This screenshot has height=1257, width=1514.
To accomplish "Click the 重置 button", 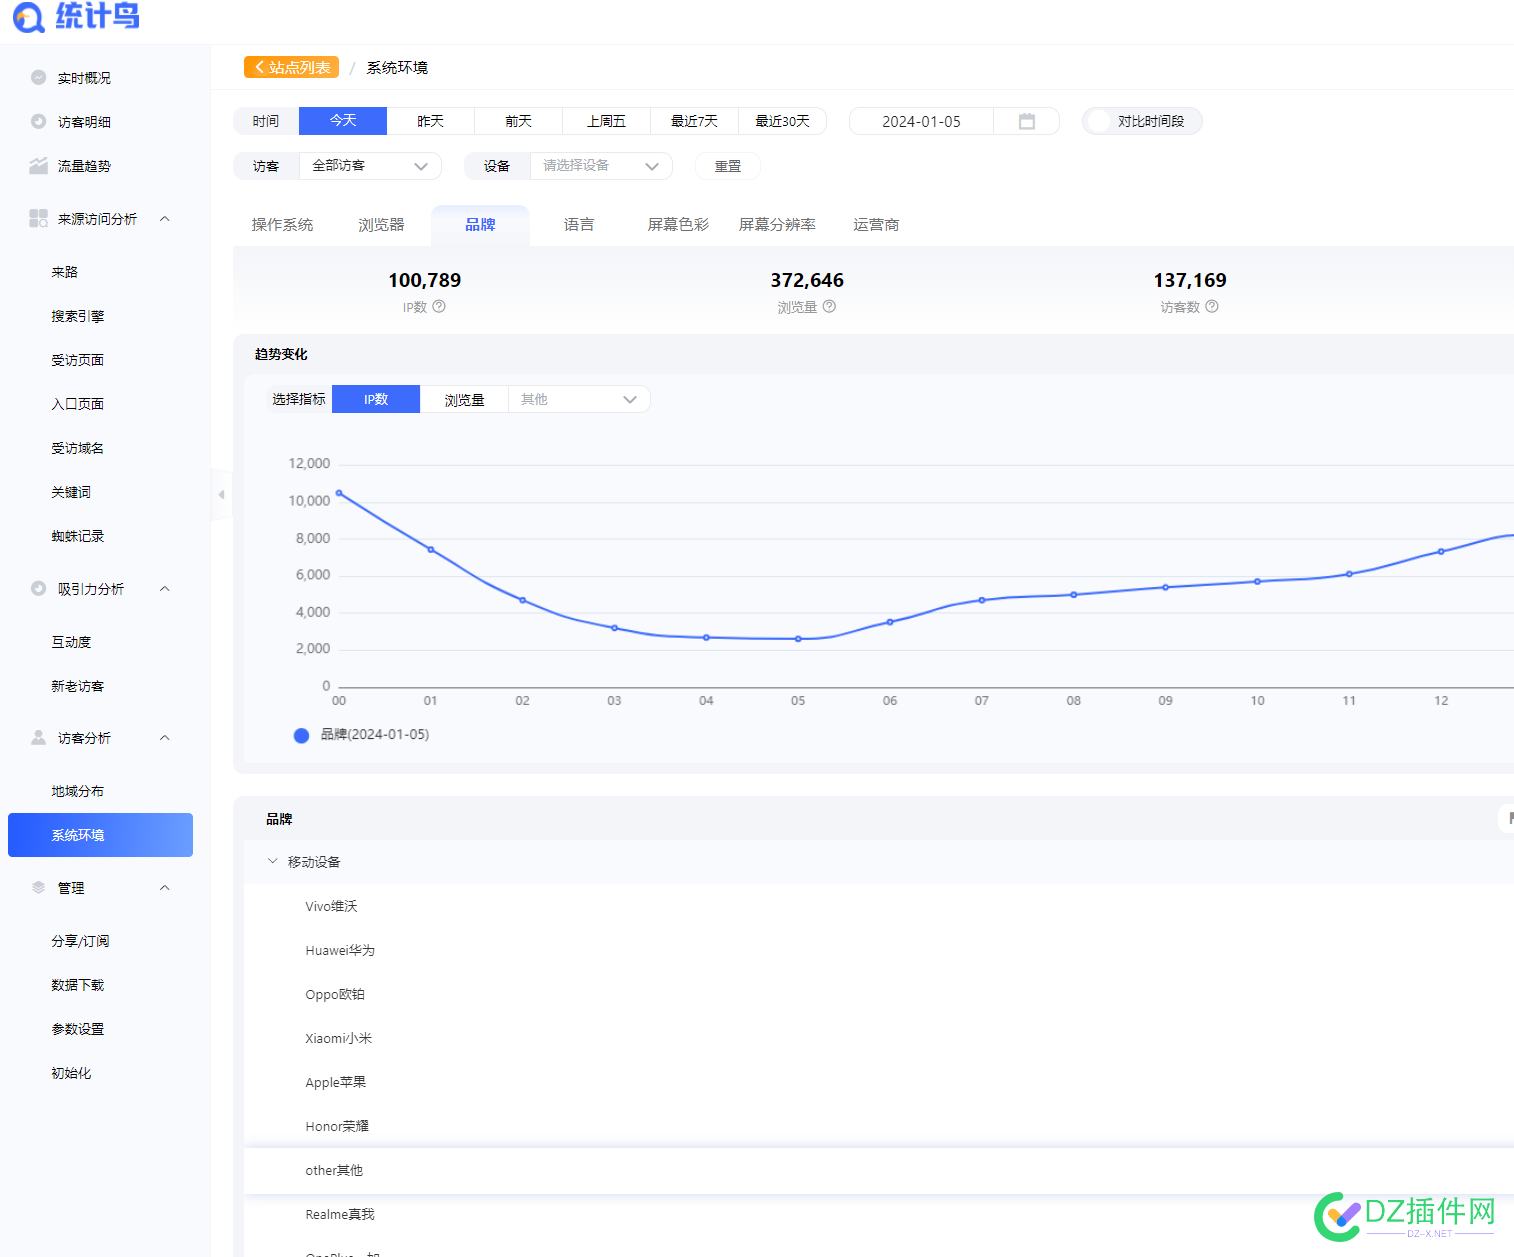I will (x=728, y=166).
